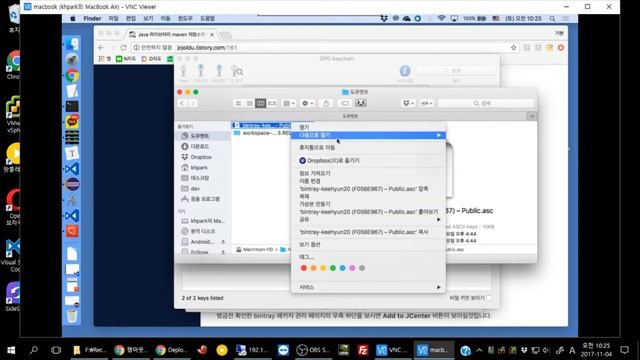The width and height of the screenshot is (640, 360).
Task: Switch Finder to Cover Flow view
Action: click(272, 103)
